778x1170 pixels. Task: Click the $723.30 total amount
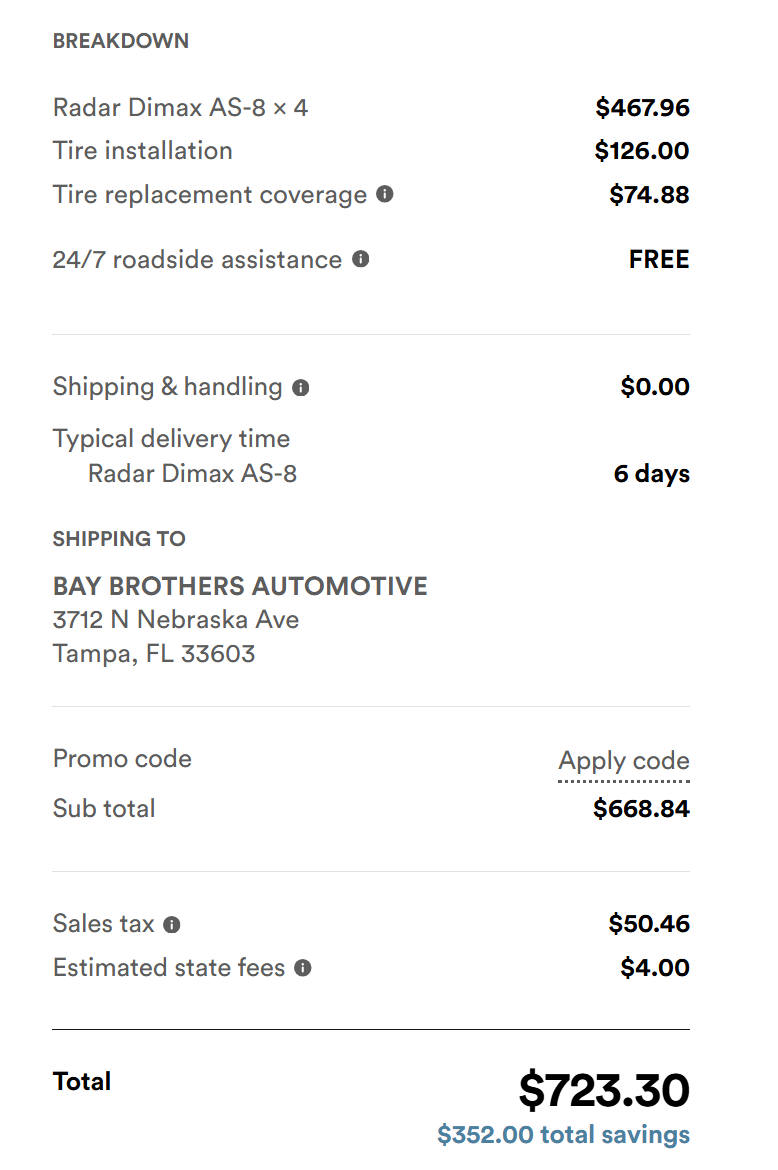point(604,1090)
